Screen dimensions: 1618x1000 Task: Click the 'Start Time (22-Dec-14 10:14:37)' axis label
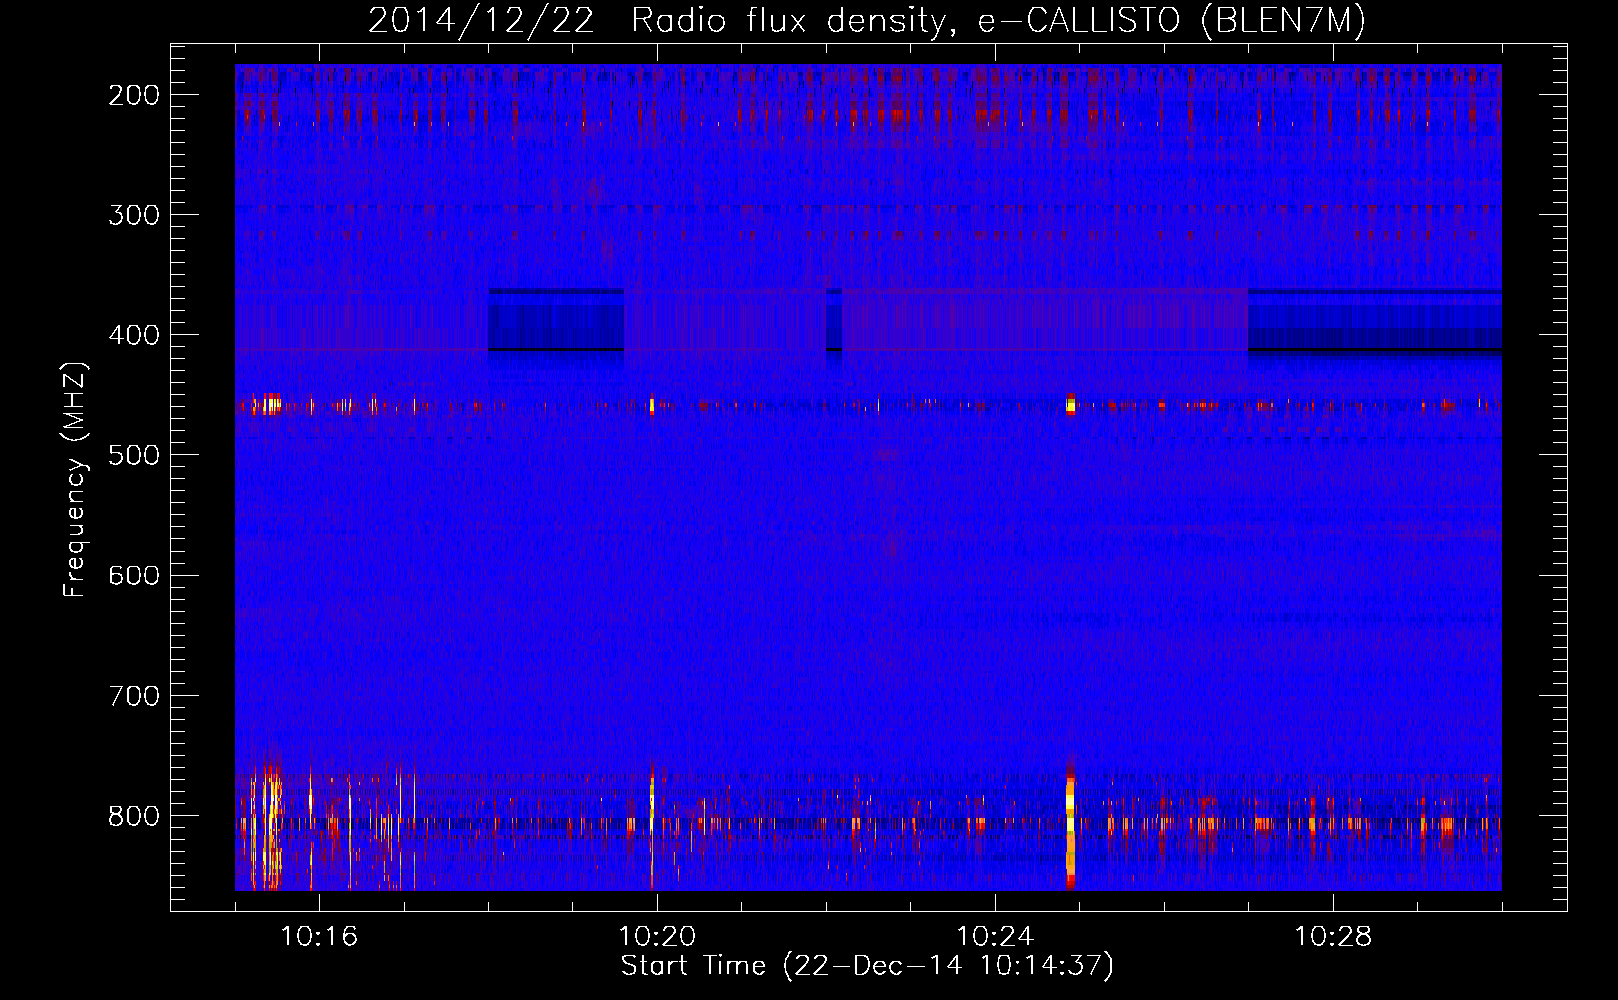click(867, 966)
